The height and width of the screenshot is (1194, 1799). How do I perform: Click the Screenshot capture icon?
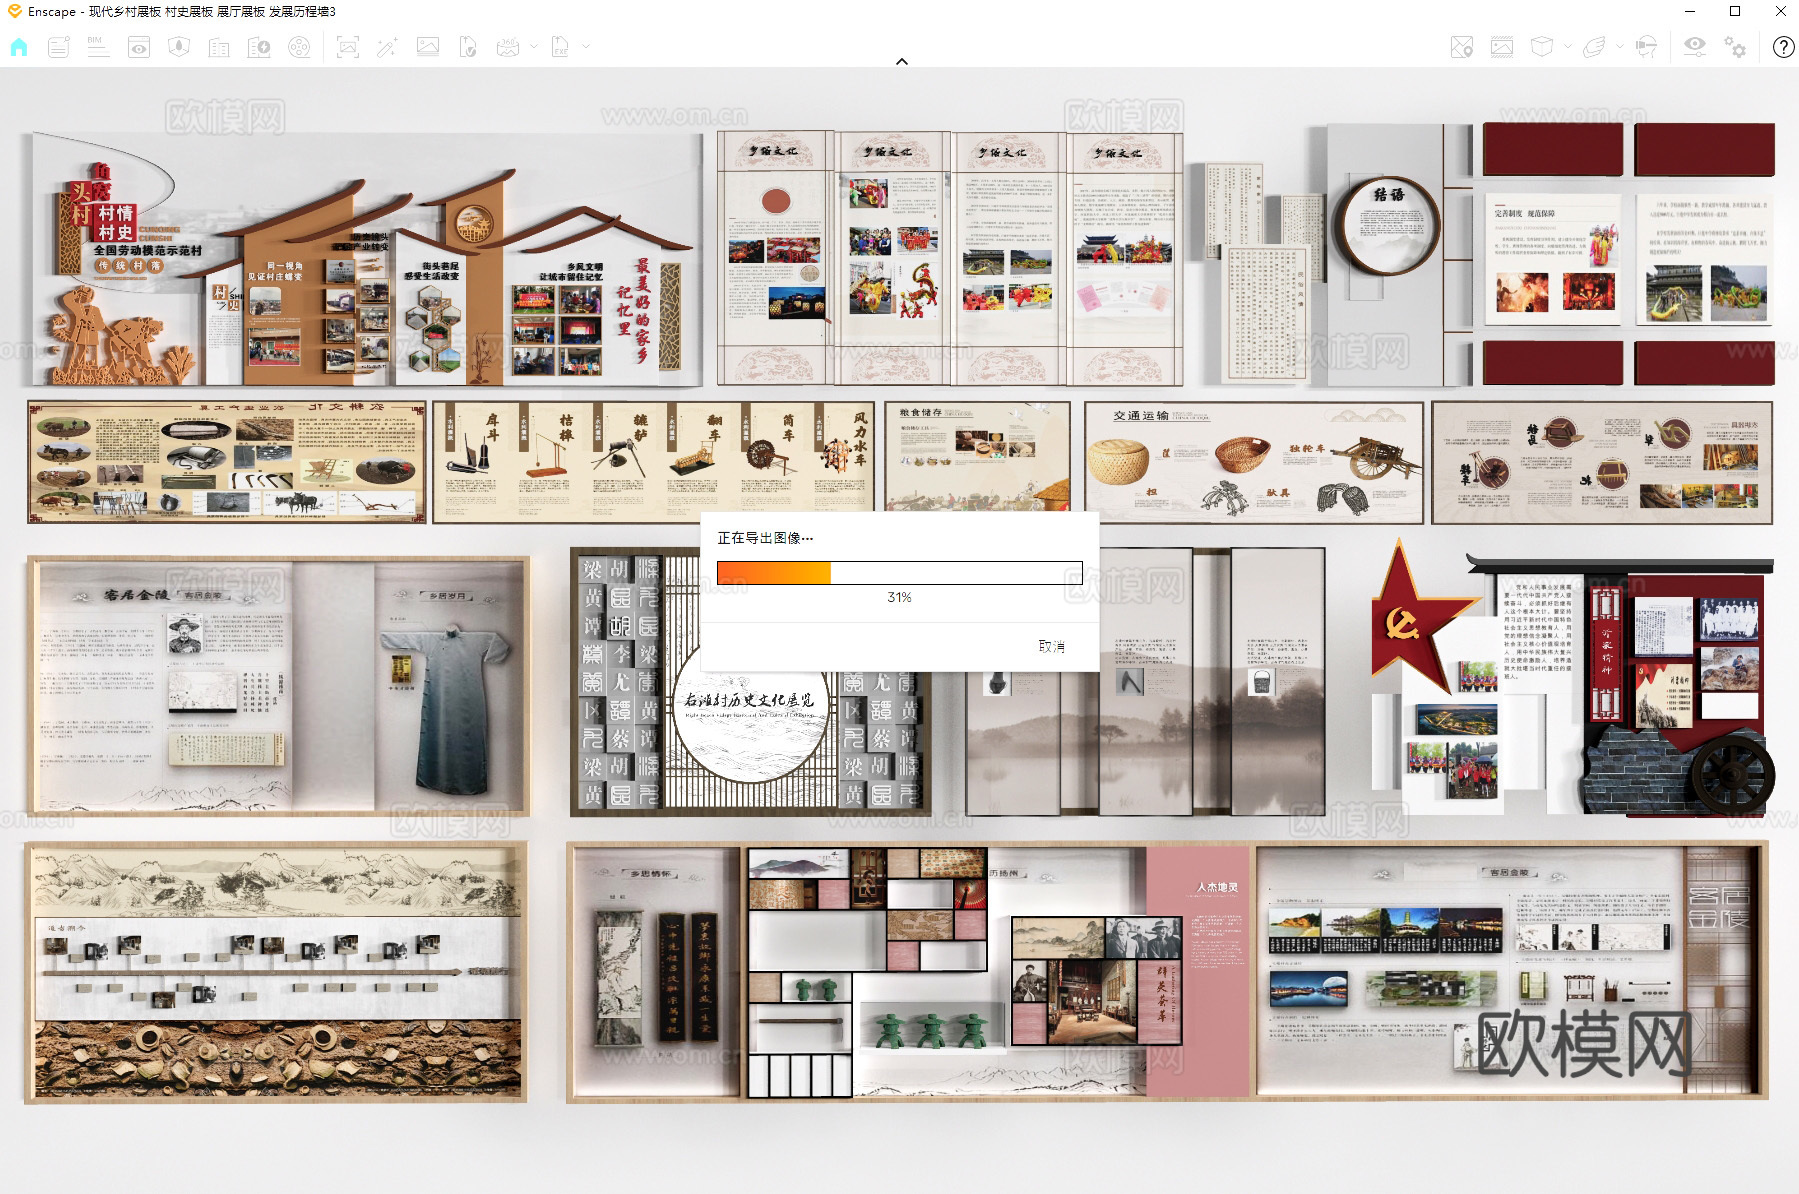(348, 47)
